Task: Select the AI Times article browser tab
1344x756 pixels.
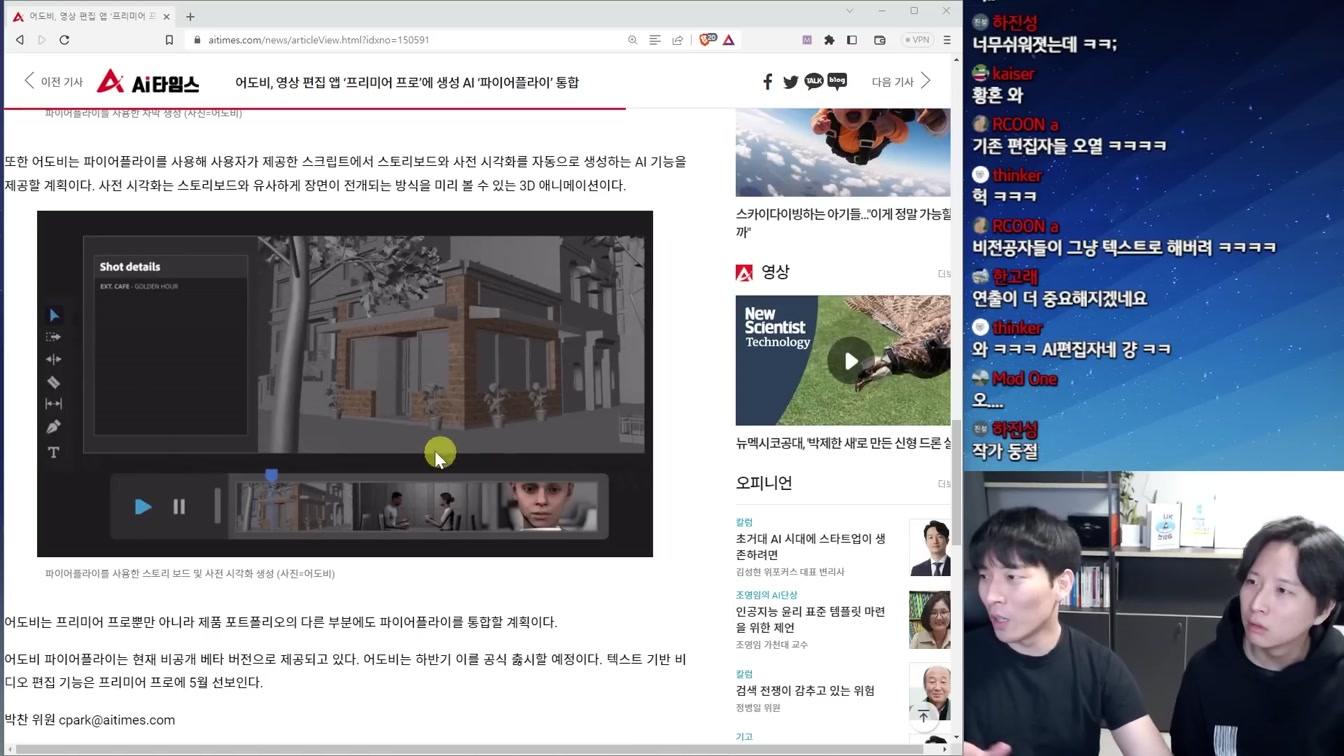Action: coord(92,16)
